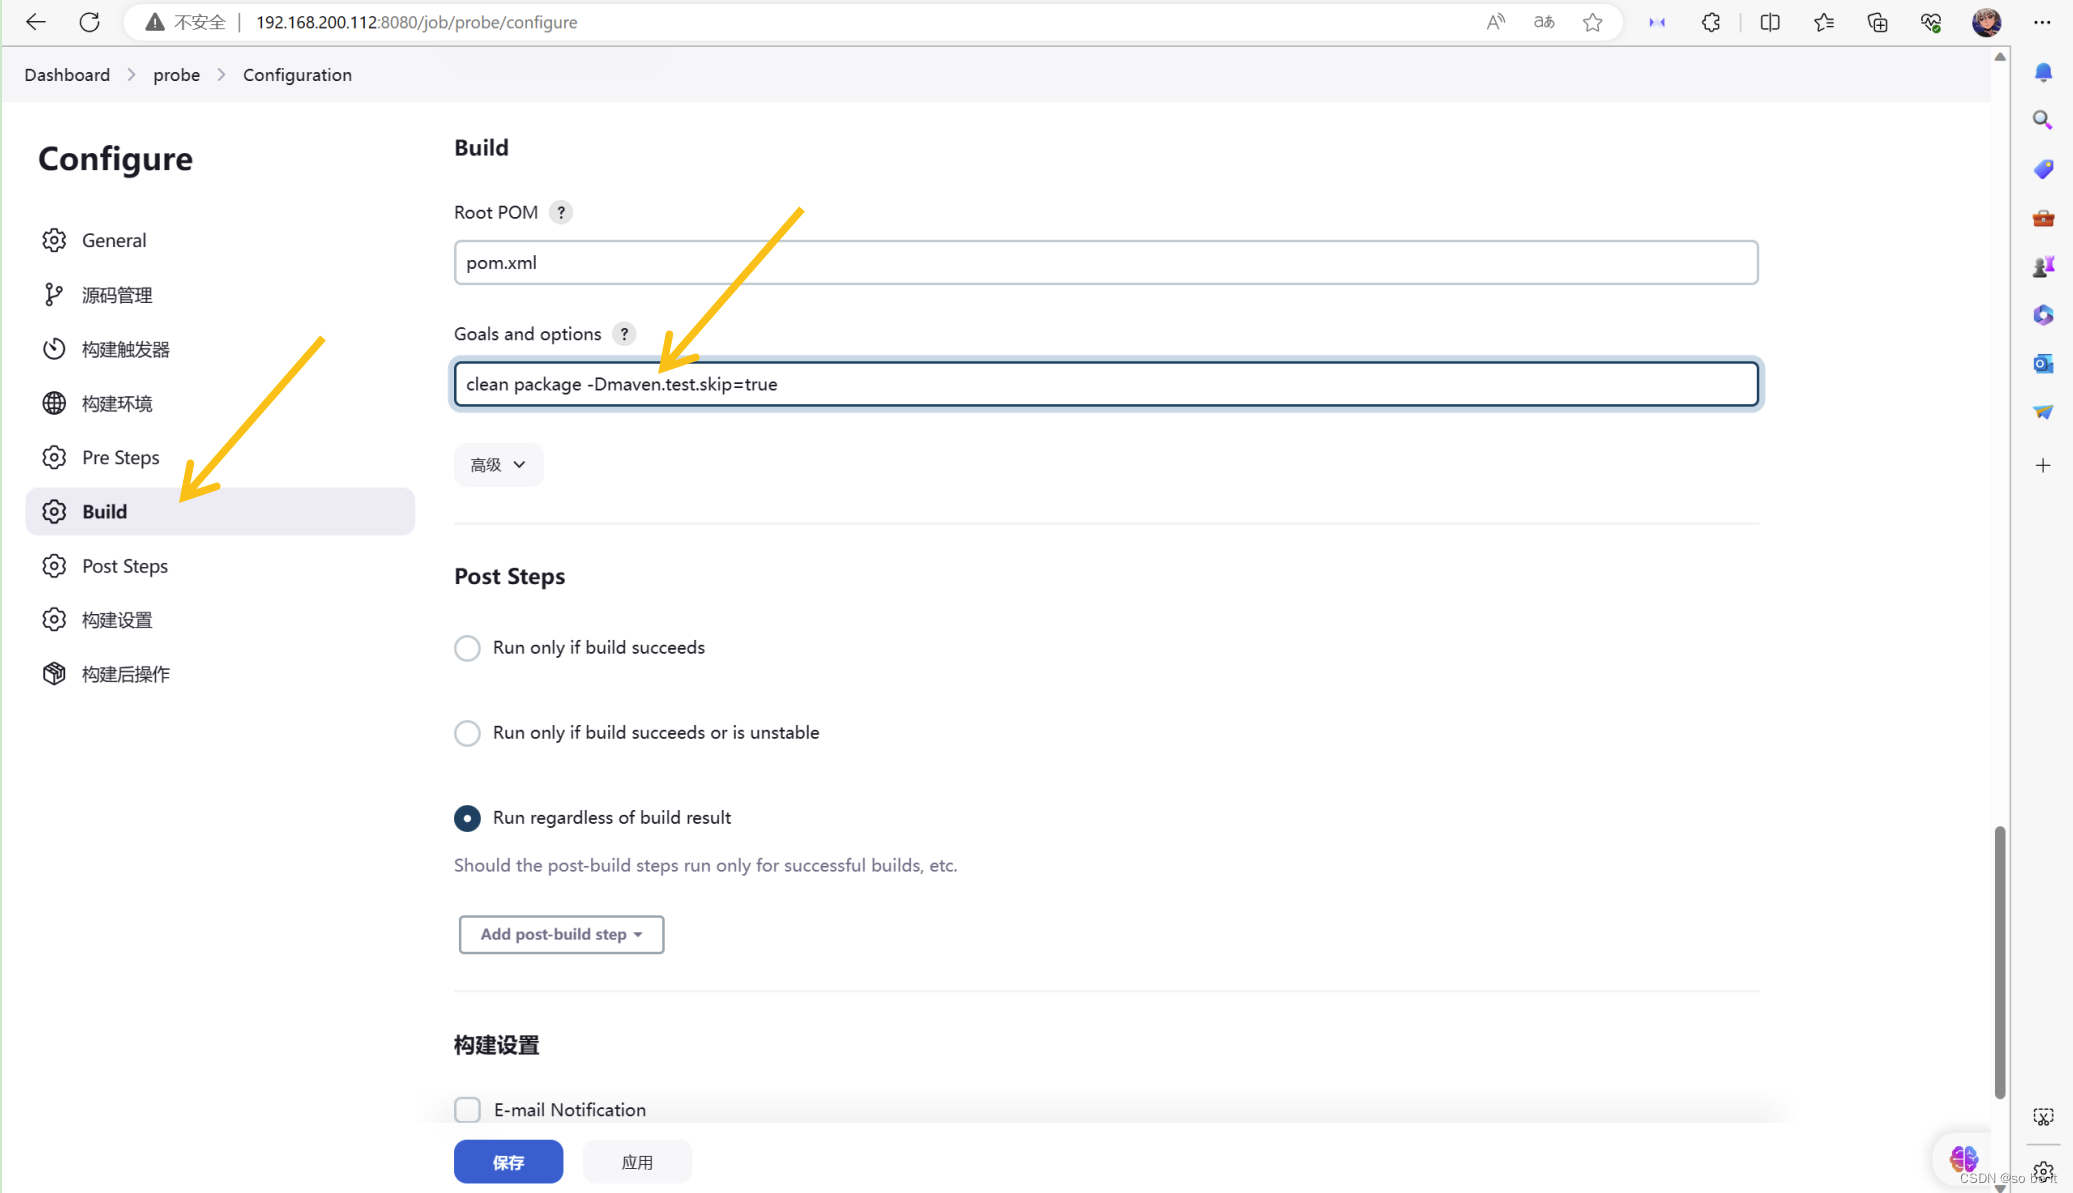Open the shopping tag sidebar icon

tap(2043, 169)
